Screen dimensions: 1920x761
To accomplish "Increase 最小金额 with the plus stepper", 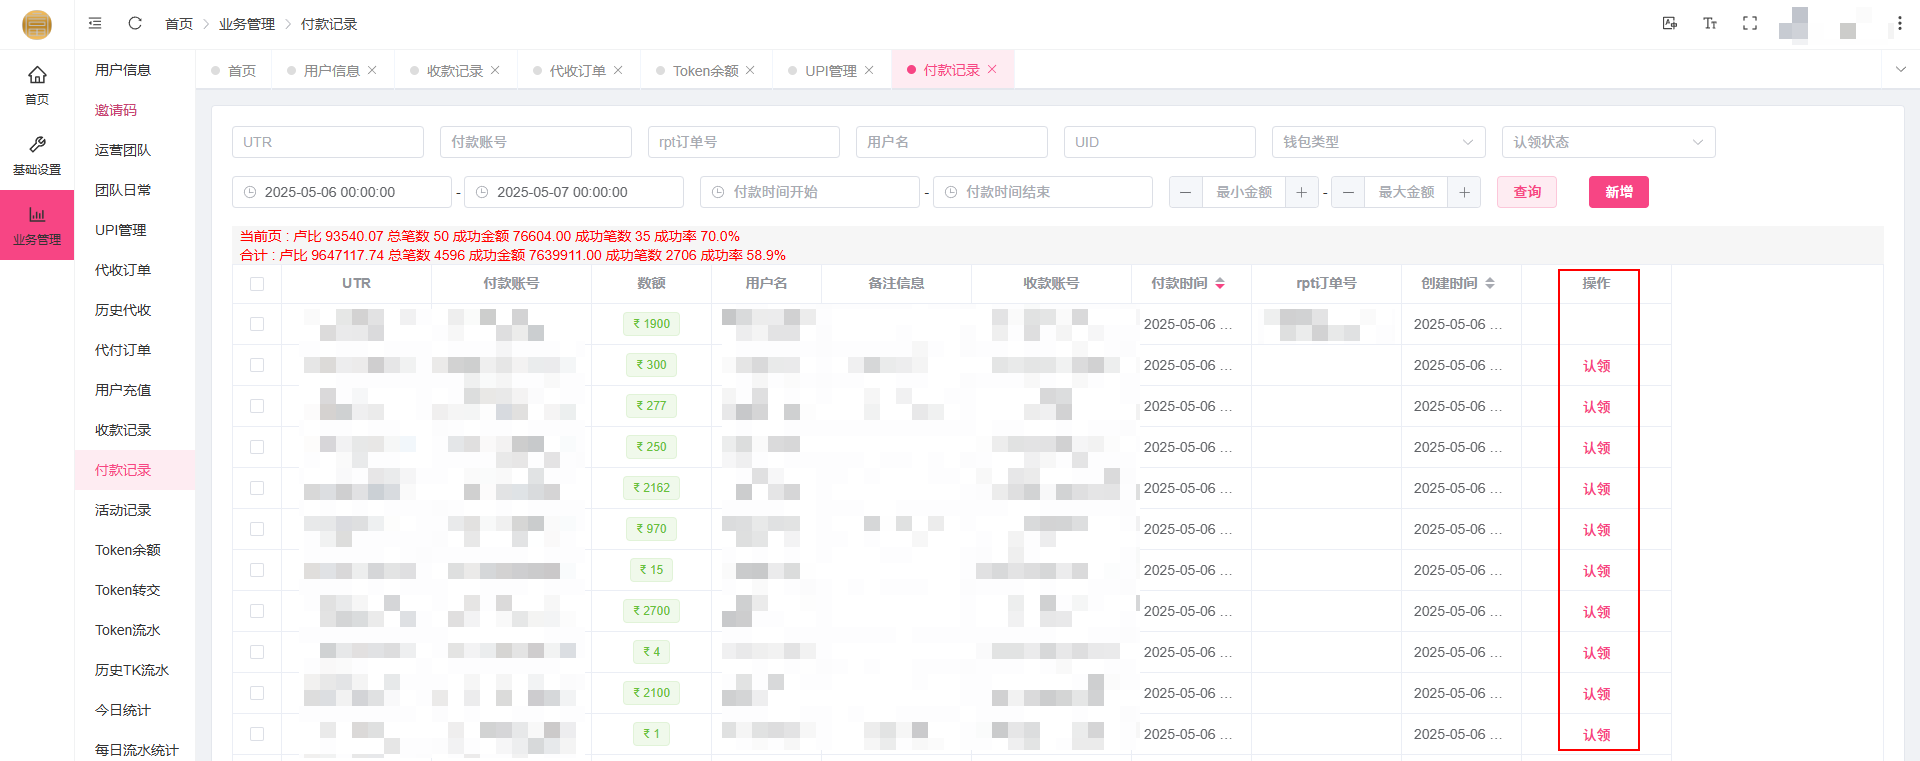I will coord(1301,192).
